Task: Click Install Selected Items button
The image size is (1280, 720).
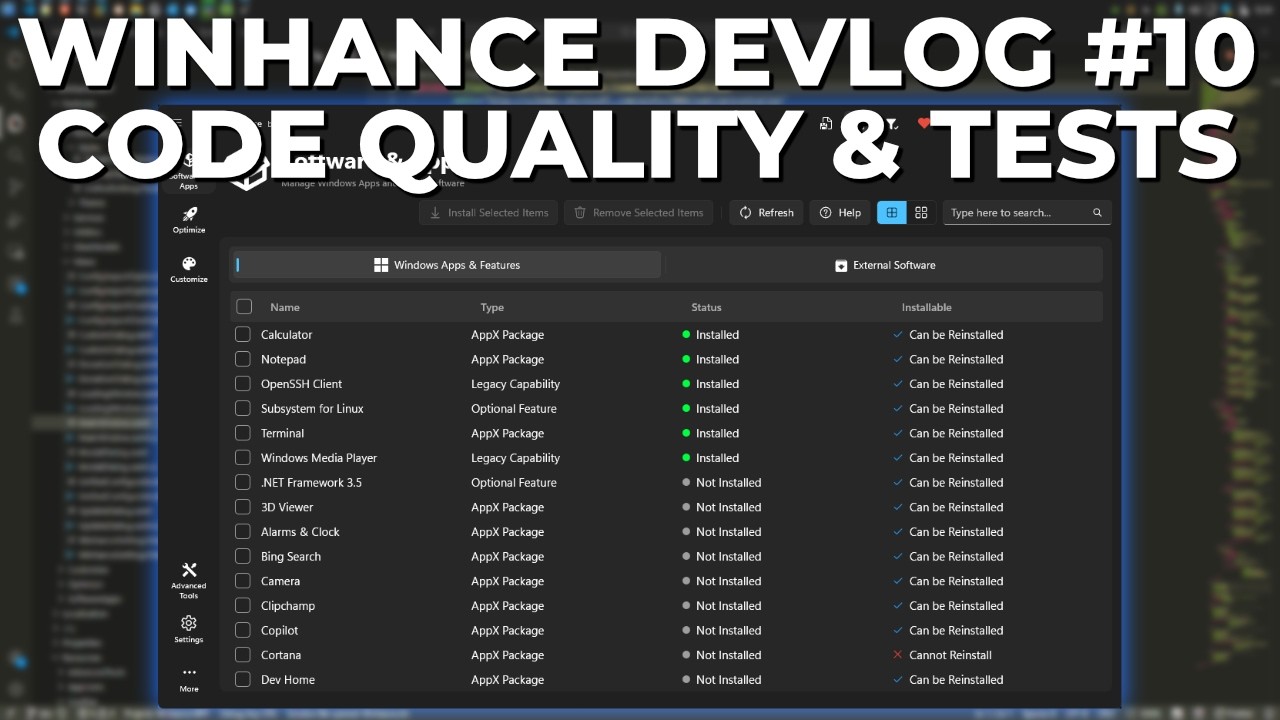Action: (x=489, y=212)
